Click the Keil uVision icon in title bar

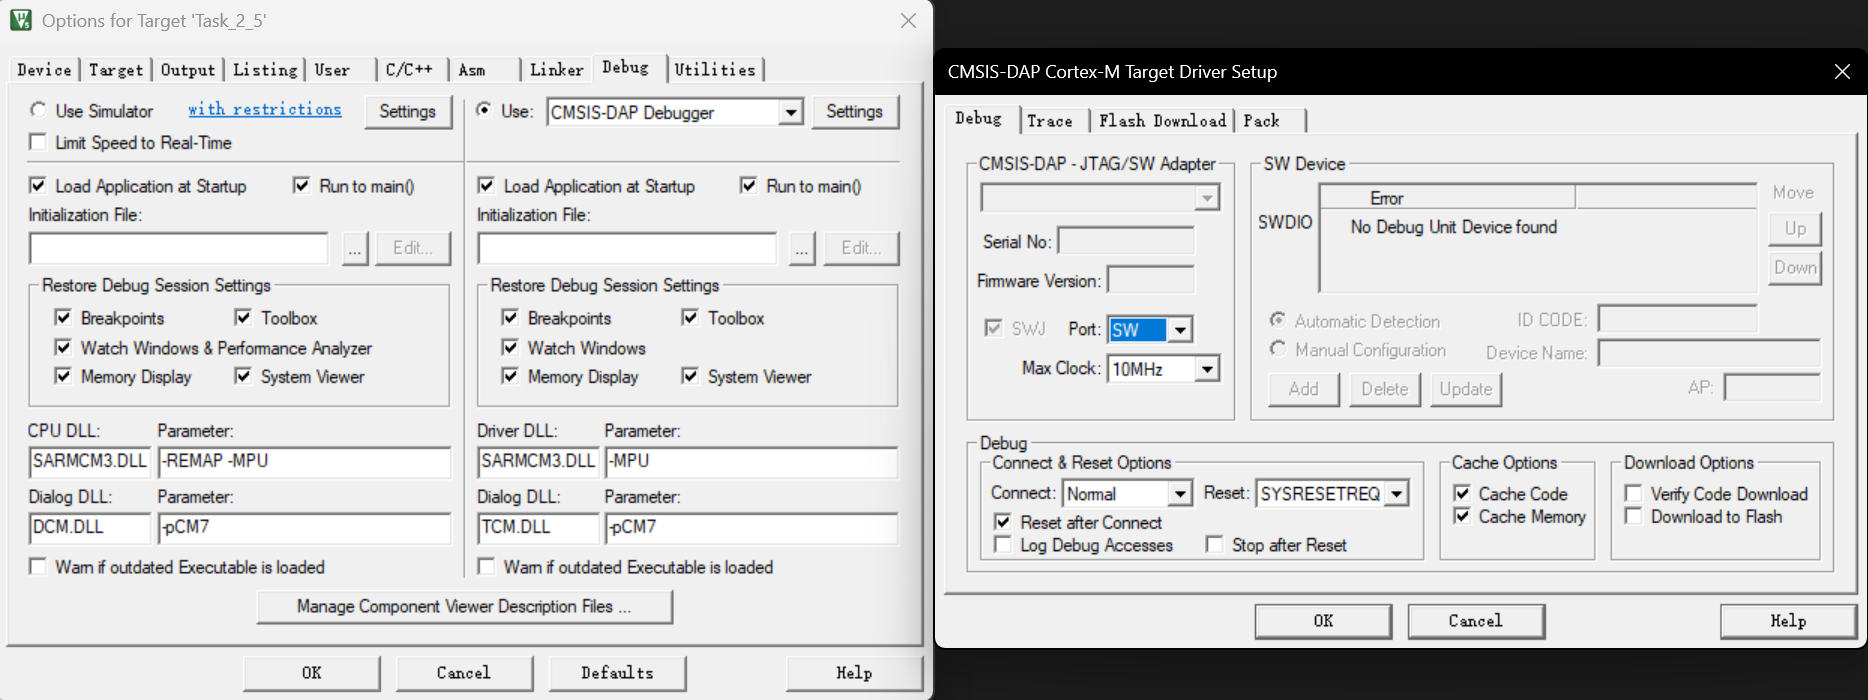click(21, 20)
